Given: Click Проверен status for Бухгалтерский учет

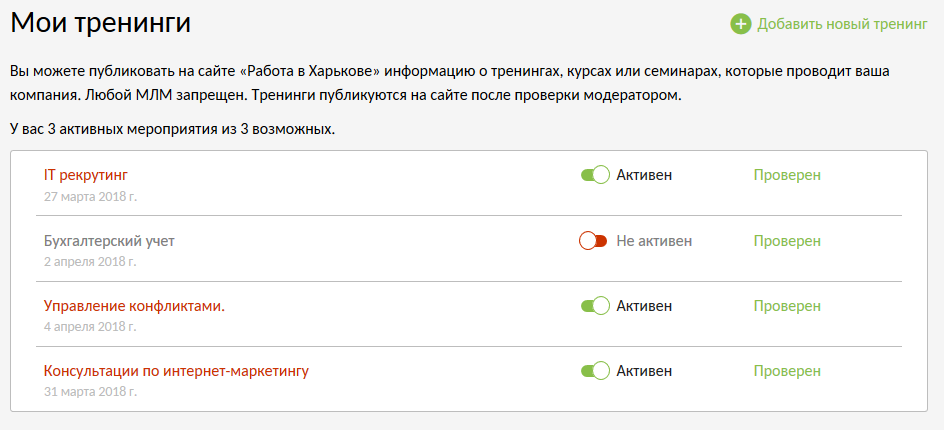Looking at the screenshot, I should pyautogui.click(x=787, y=241).
